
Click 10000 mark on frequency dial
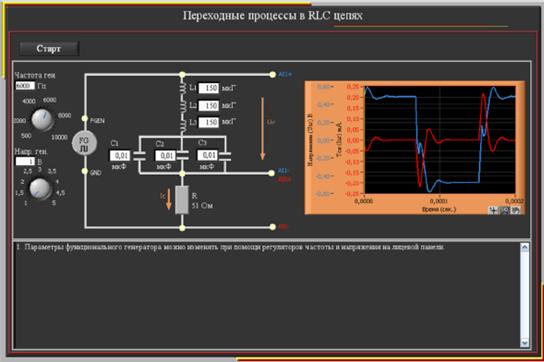(59, 137)
